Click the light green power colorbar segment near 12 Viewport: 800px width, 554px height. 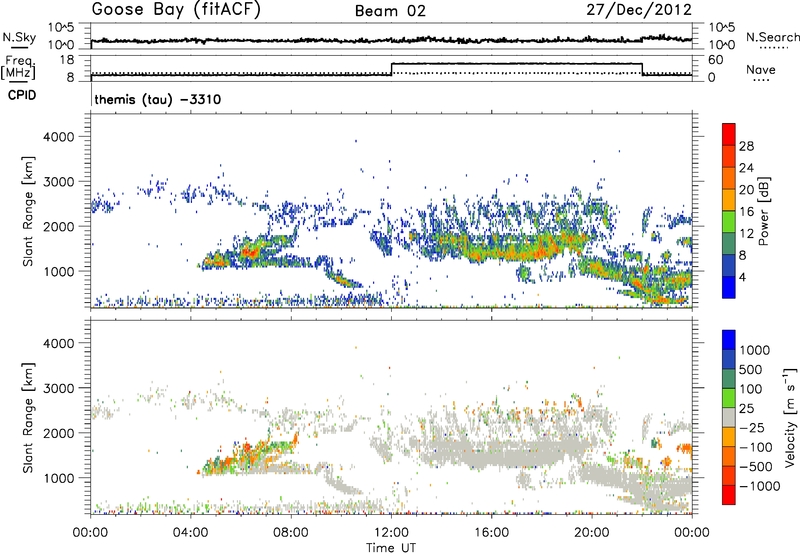pos(729,222)
